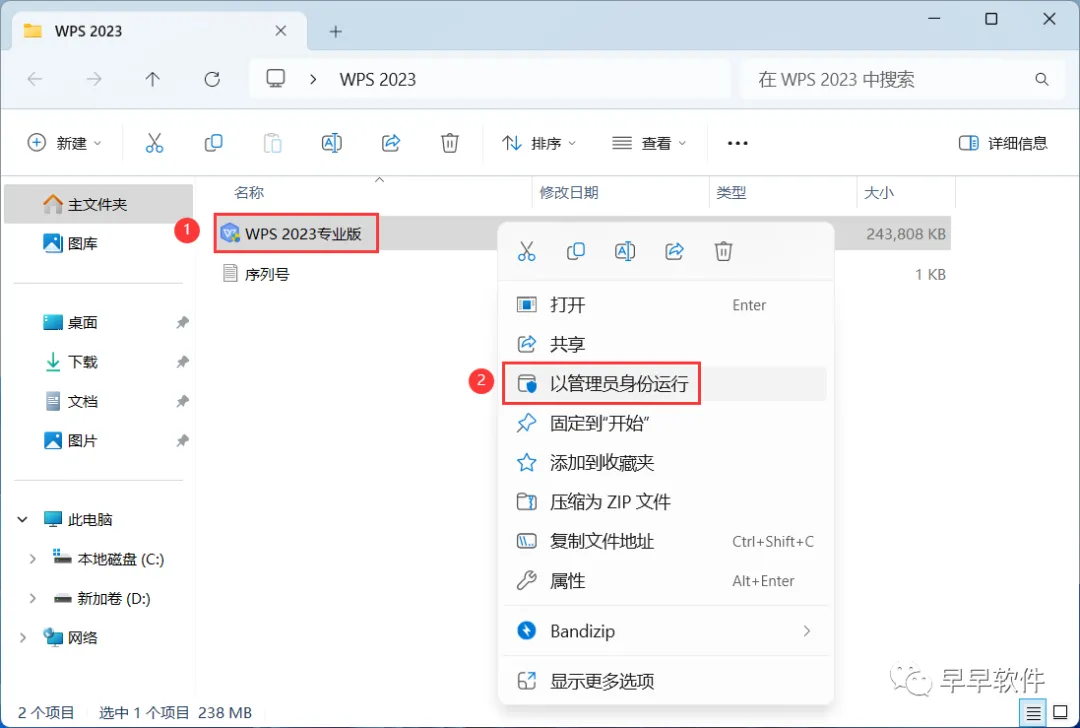The height and width of the screenshot is (728, 1080).
Task: Sort by 类型 column header
Action: [x=731, y=192]
